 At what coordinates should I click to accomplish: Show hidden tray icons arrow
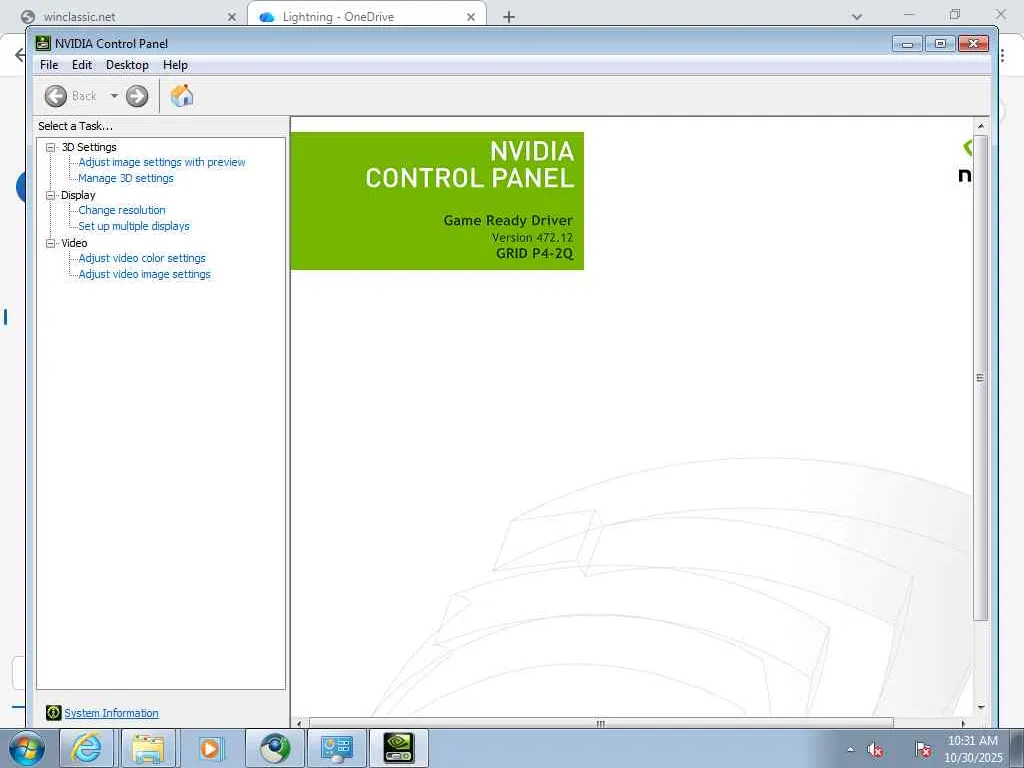[x=850, y=749]
